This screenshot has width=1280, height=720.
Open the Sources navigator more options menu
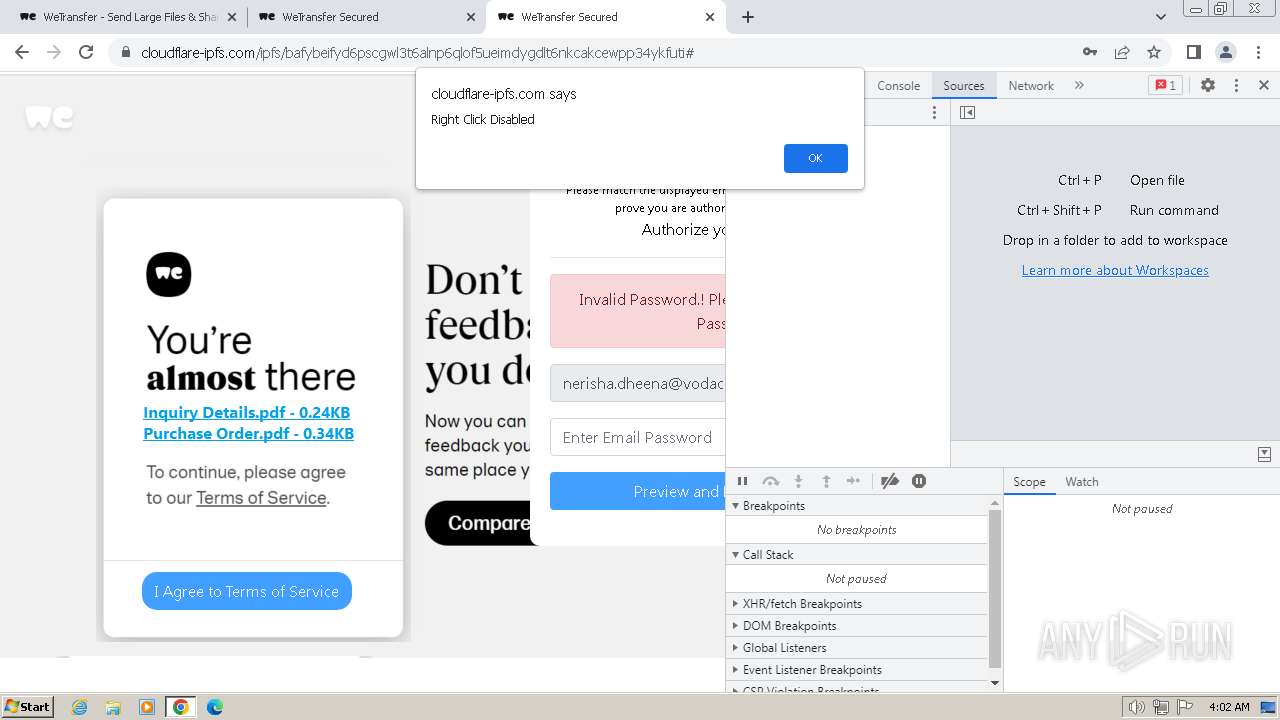tap(935, 112)
